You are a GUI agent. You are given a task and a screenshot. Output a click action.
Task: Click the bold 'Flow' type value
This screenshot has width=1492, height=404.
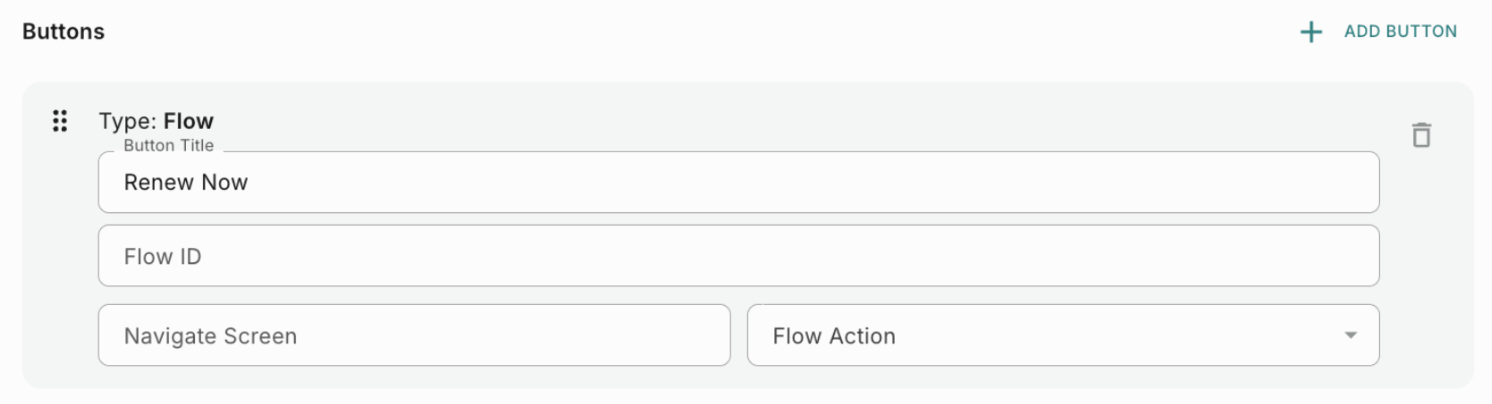pyautogui.click(x=189, y=122)
